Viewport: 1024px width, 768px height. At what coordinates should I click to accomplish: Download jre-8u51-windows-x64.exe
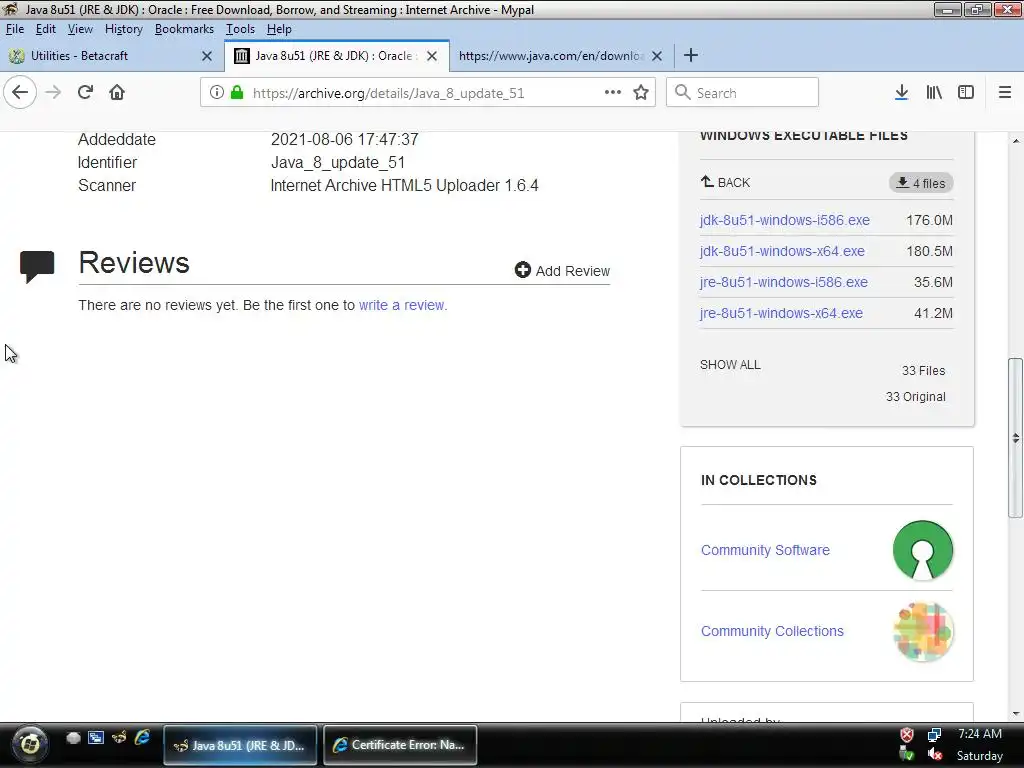click(781, 313)
